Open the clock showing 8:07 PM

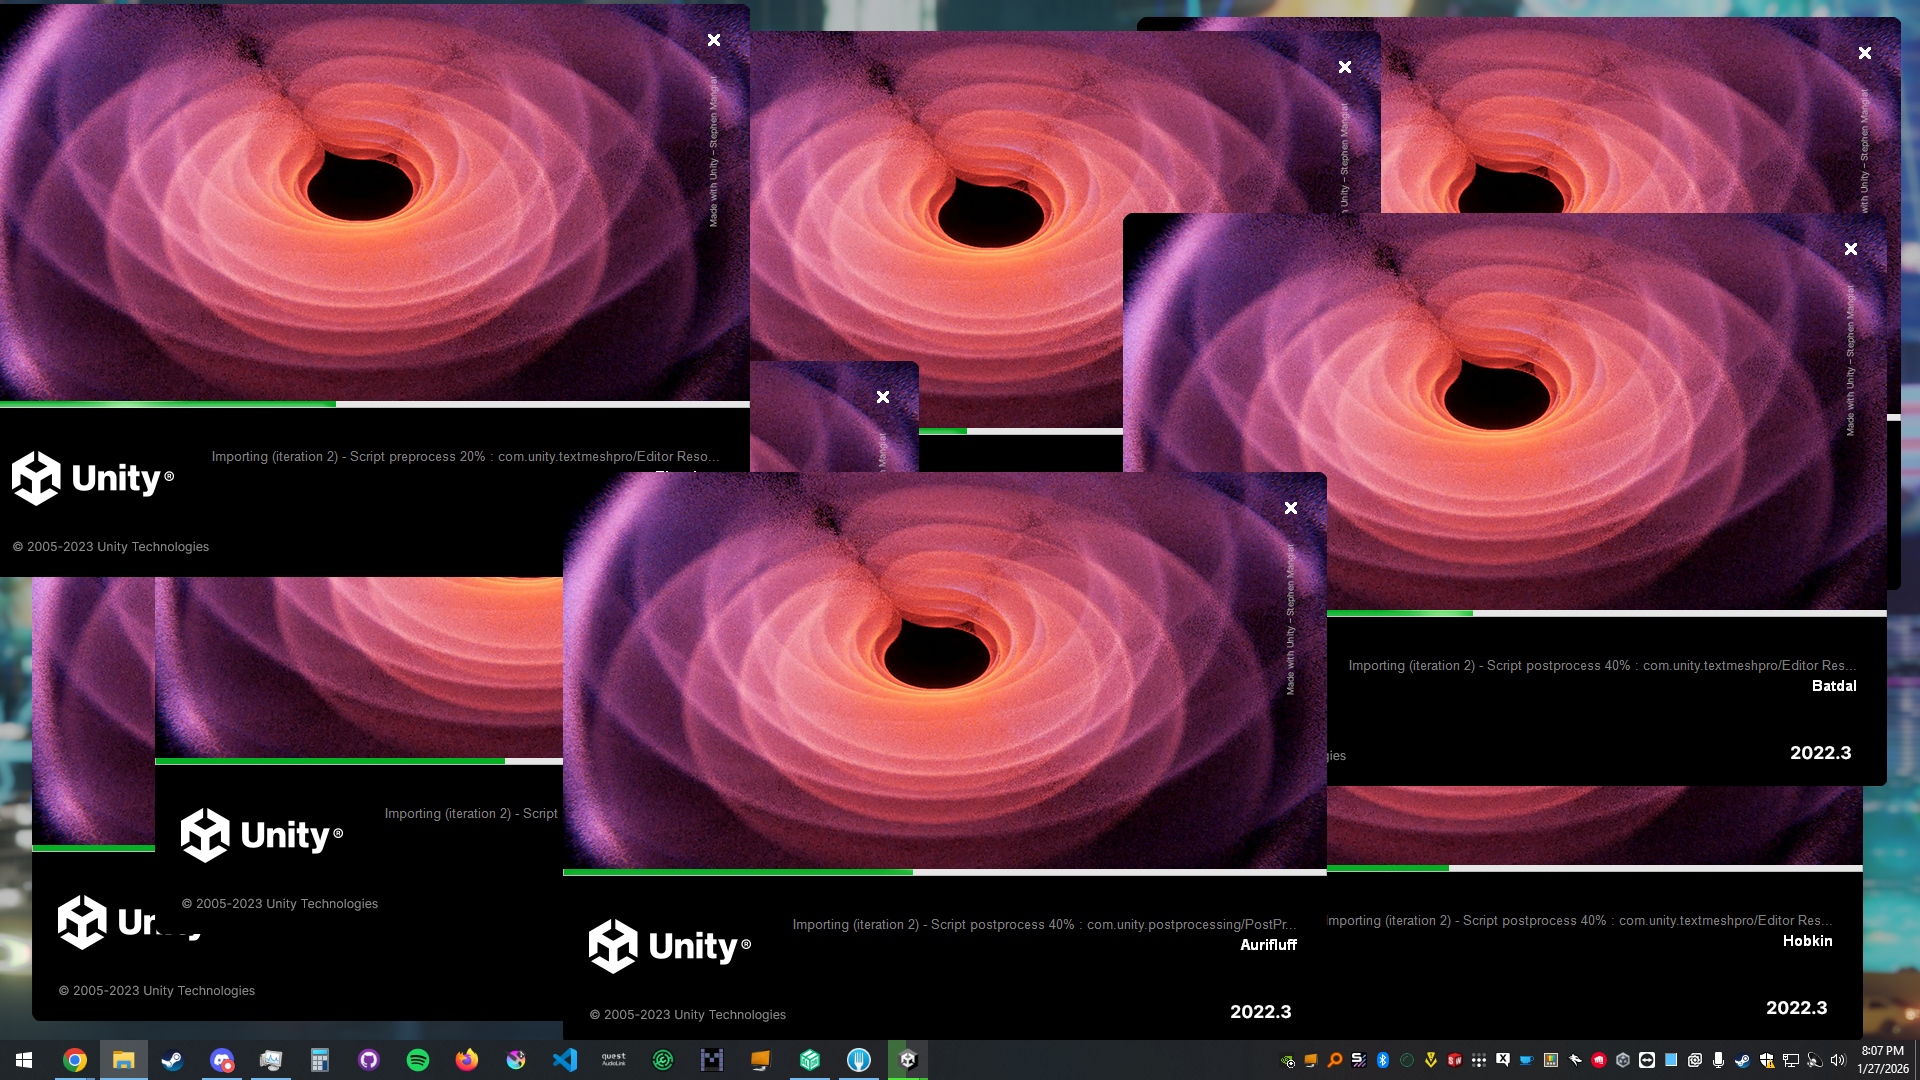pyautogui.click(x=1883, y=1060)
